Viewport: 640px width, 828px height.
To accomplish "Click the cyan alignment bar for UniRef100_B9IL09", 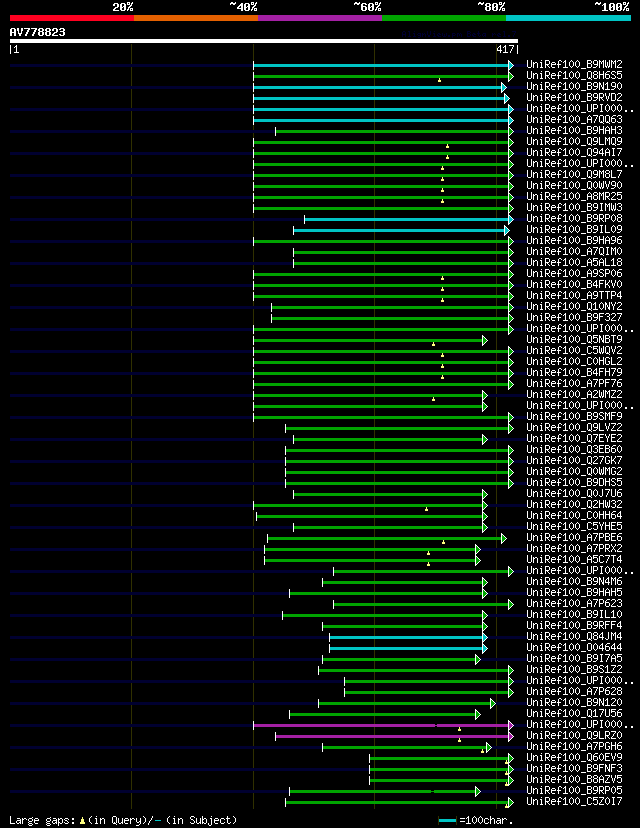I will [399, 230].
